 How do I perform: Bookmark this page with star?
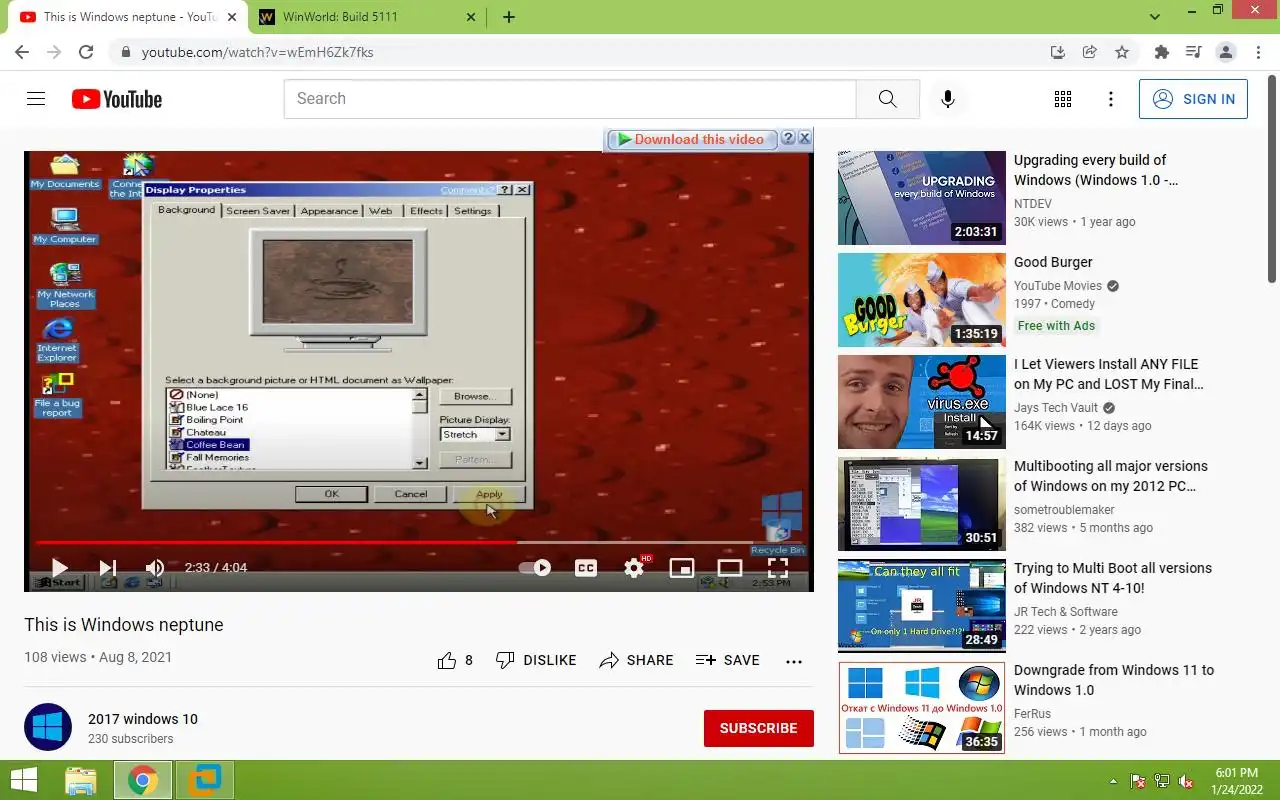(1122, 52)
